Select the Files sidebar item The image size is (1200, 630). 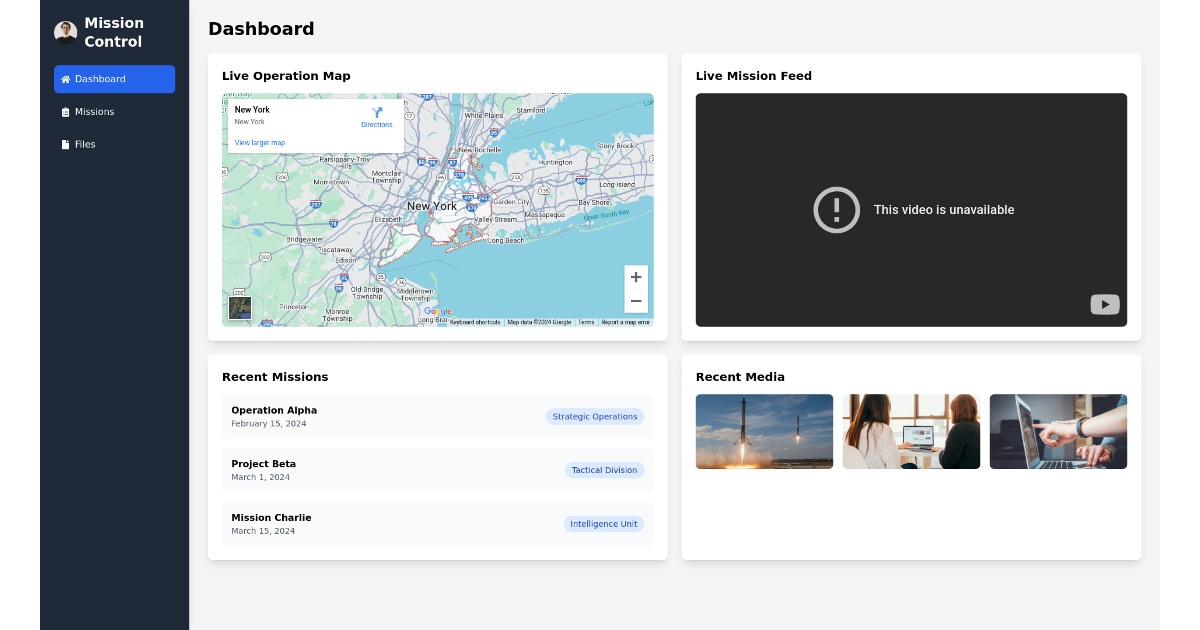point(85,144)
